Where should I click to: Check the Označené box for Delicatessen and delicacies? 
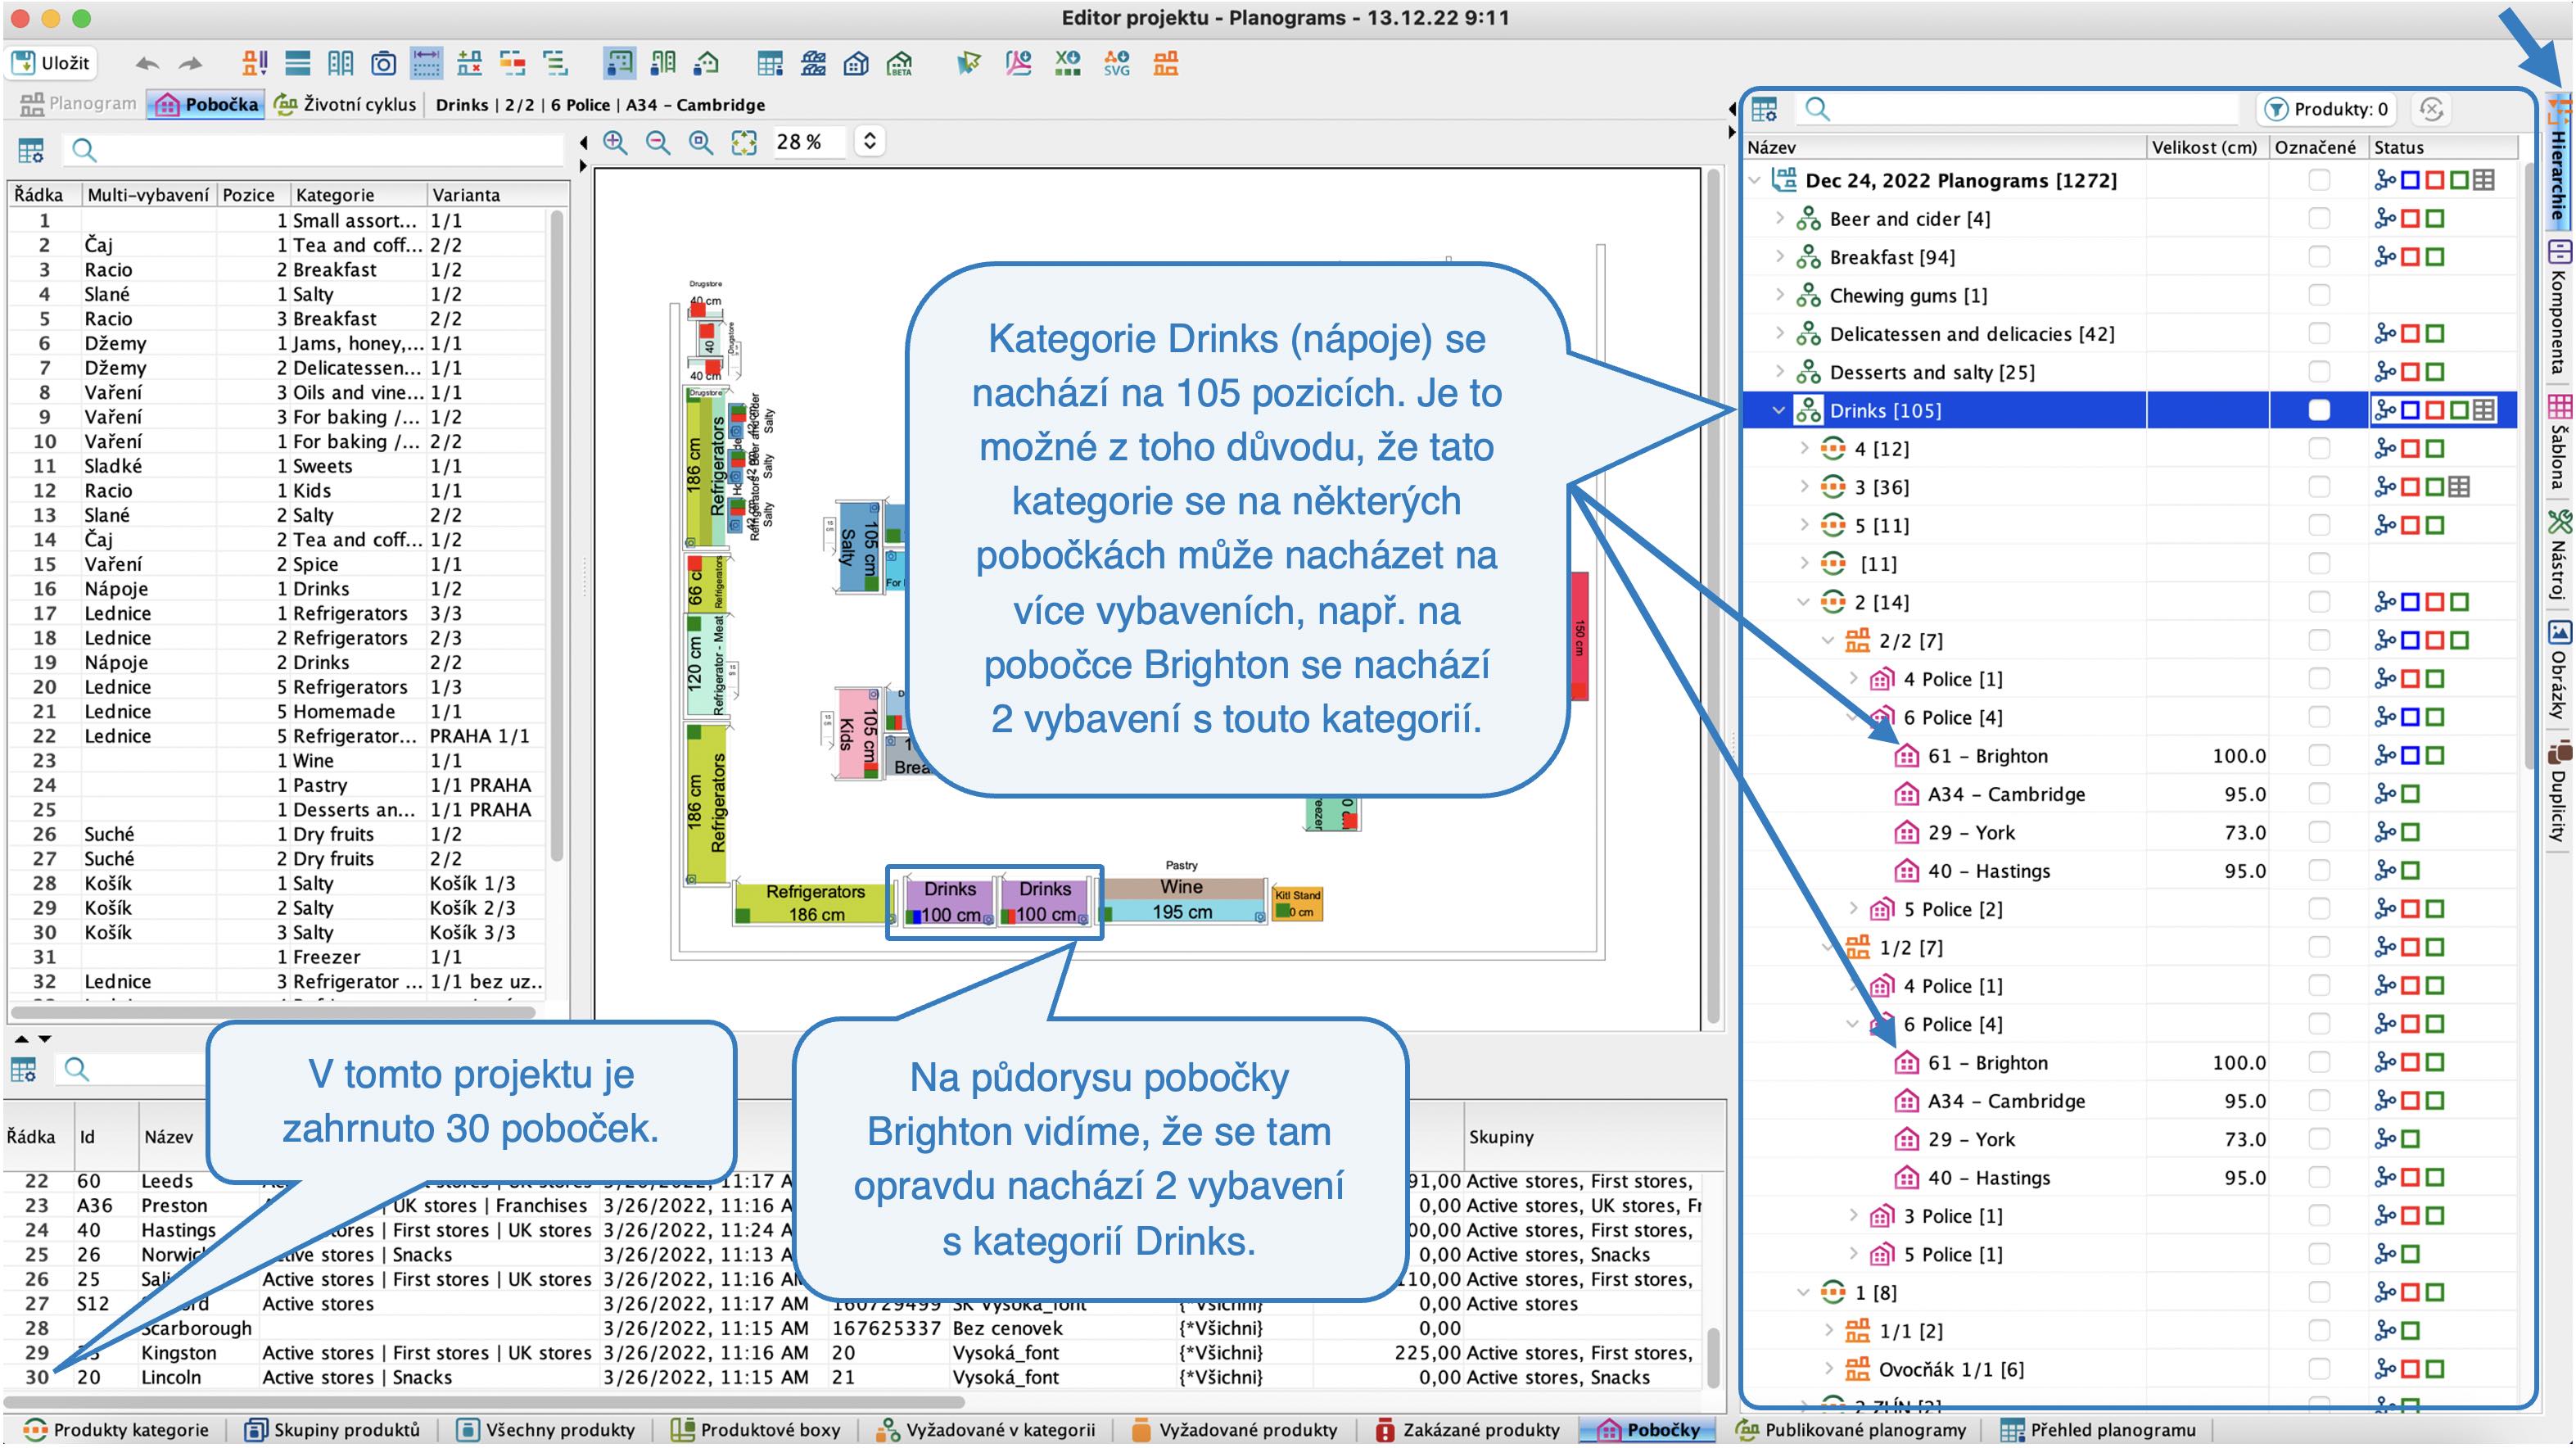coord(2319,333)
